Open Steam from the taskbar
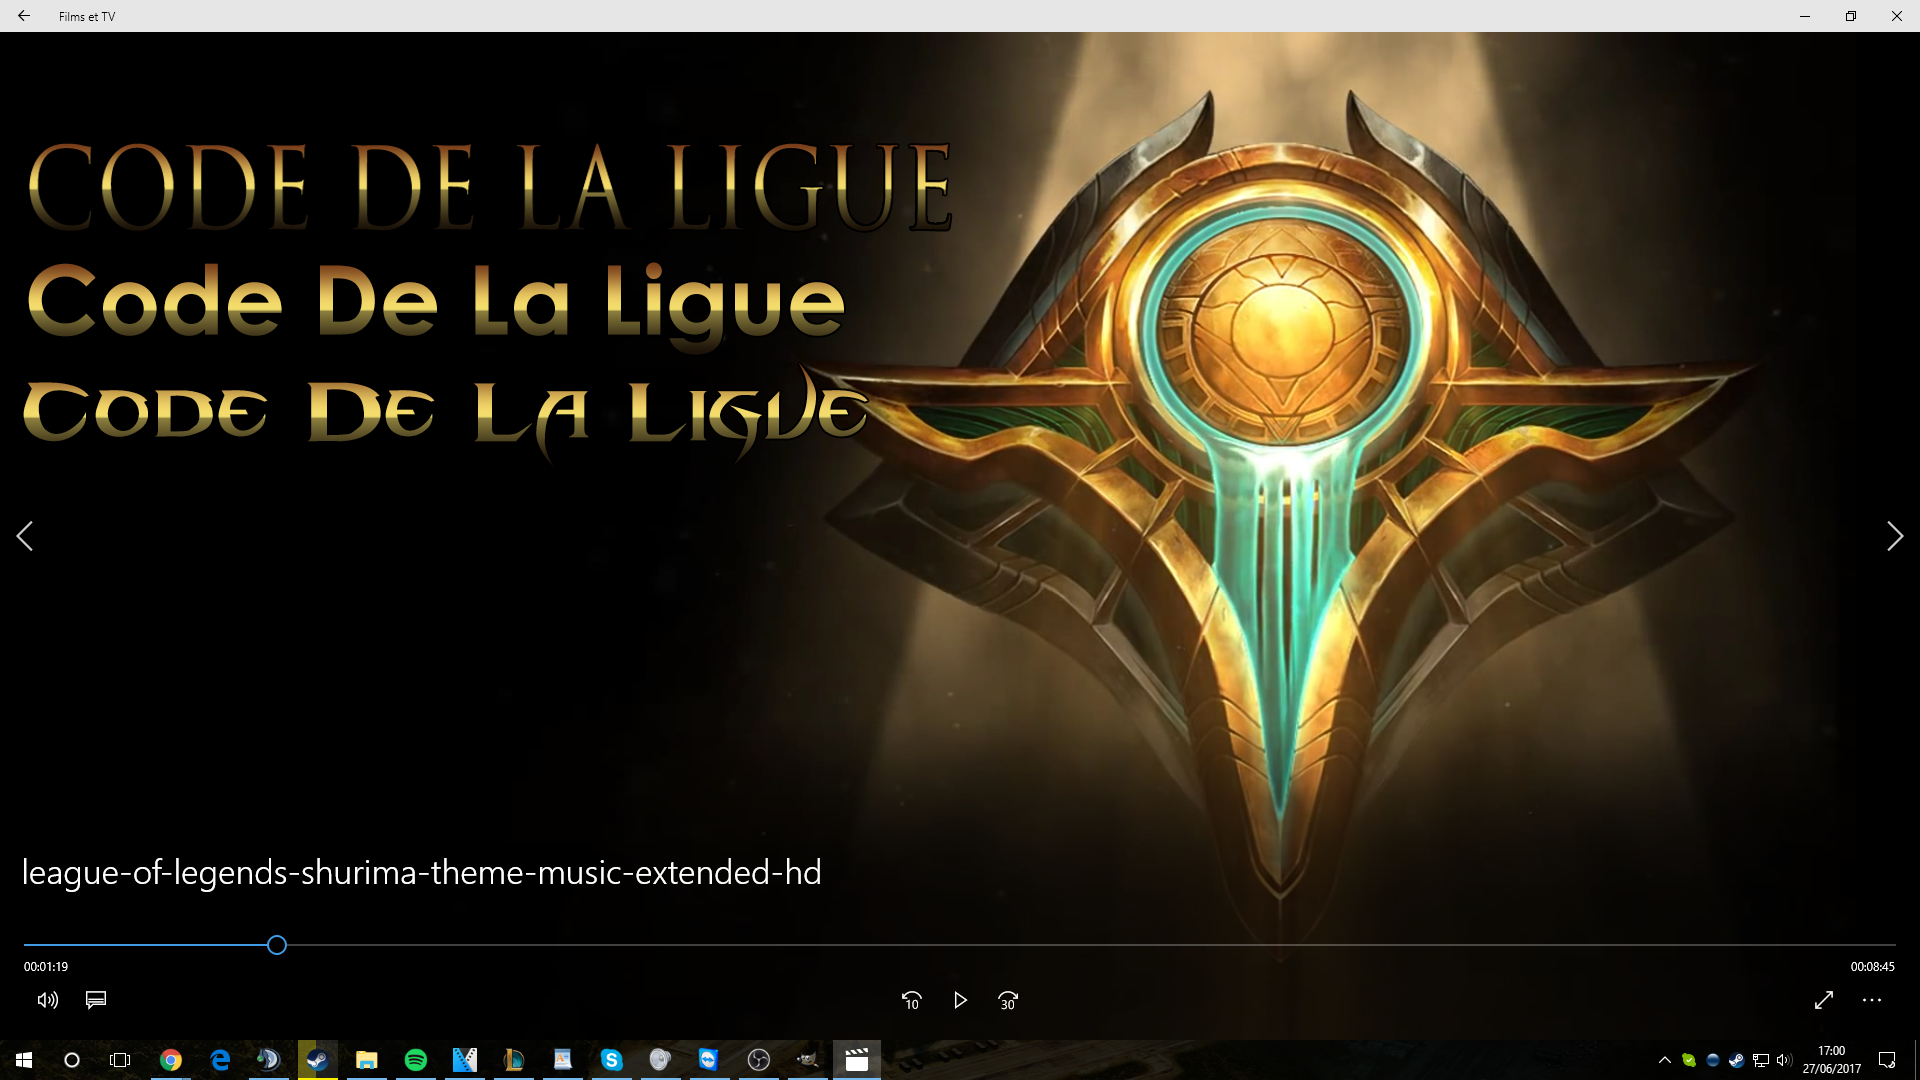Viewport: 1920px width, 1080px height. (x=318, y=1060)
